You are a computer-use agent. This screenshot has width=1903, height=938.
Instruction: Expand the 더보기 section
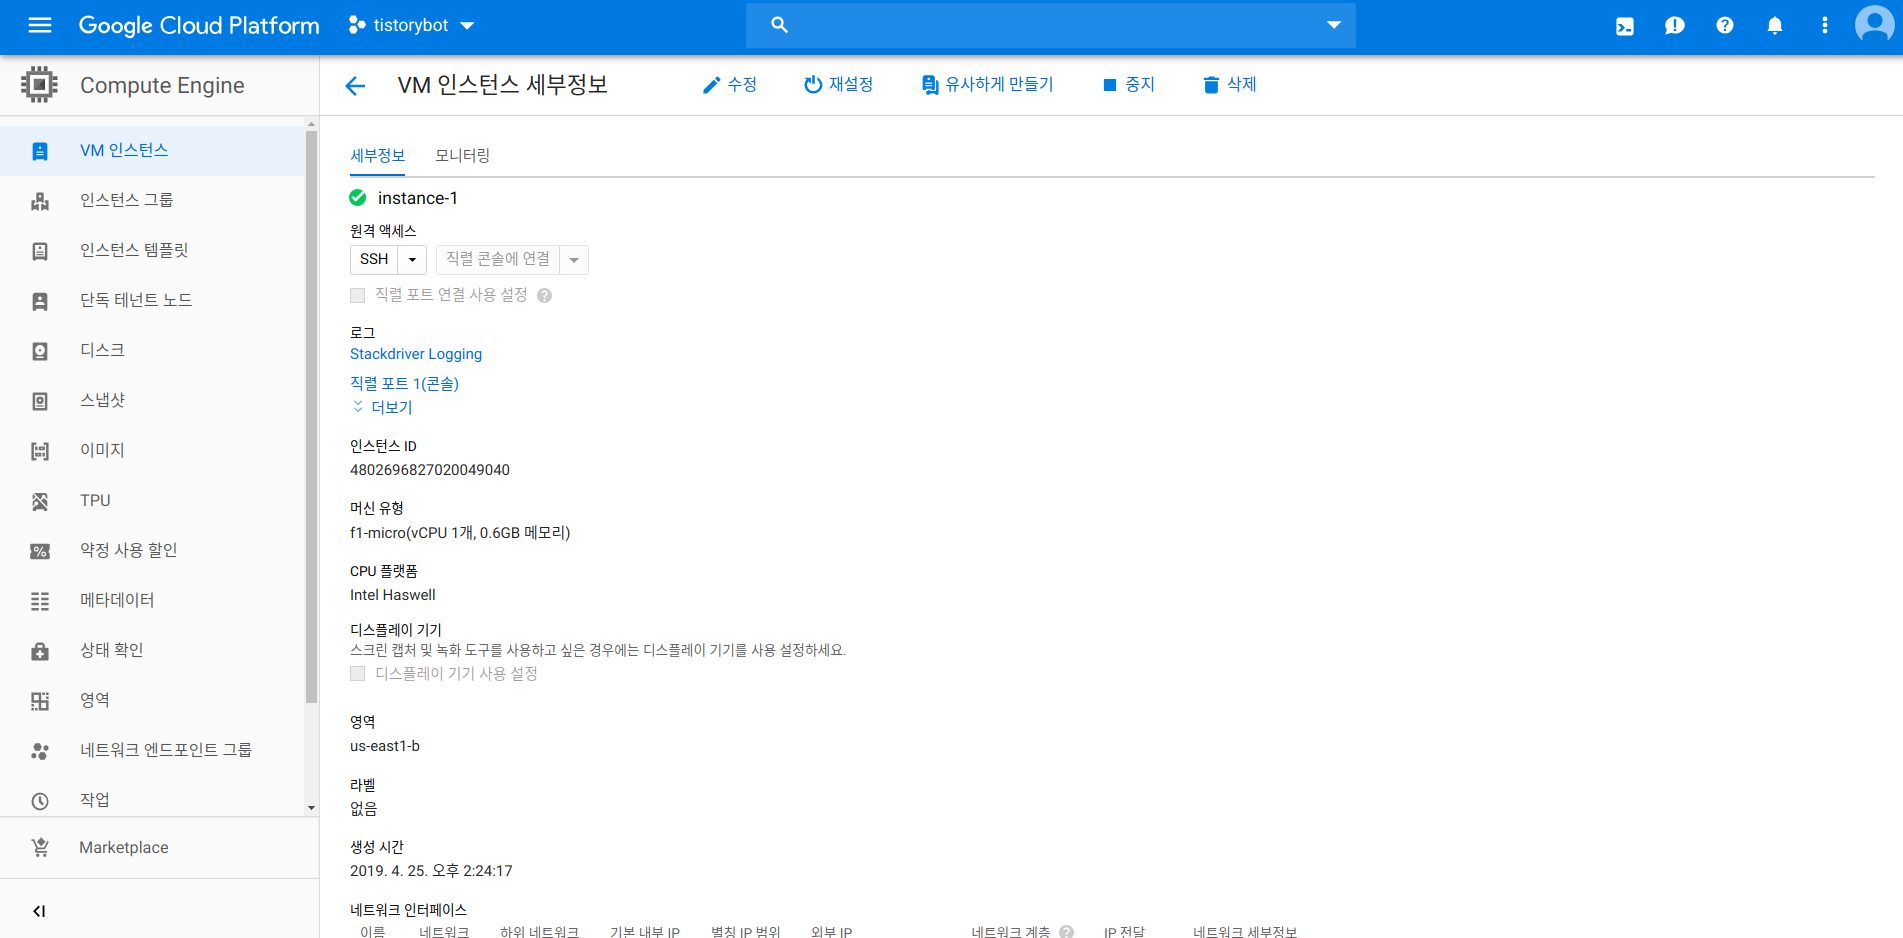point(382,407)
